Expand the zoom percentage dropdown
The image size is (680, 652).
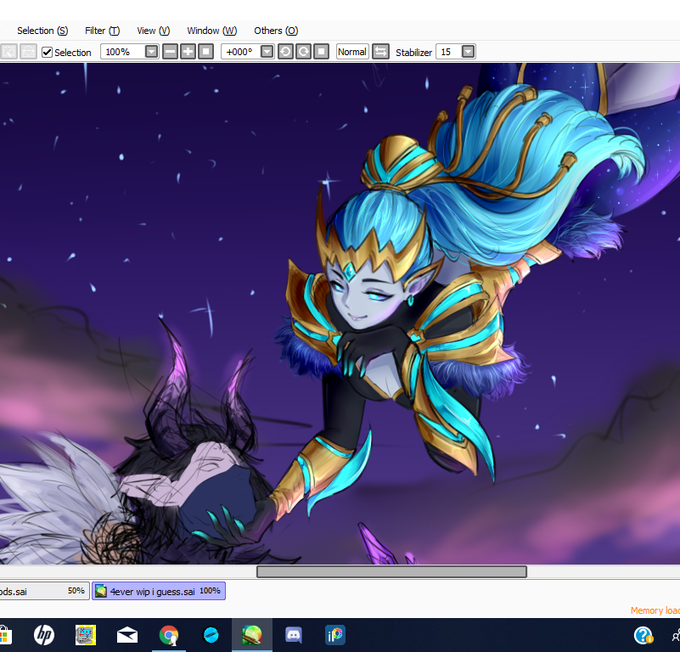(x=151, y=52)
